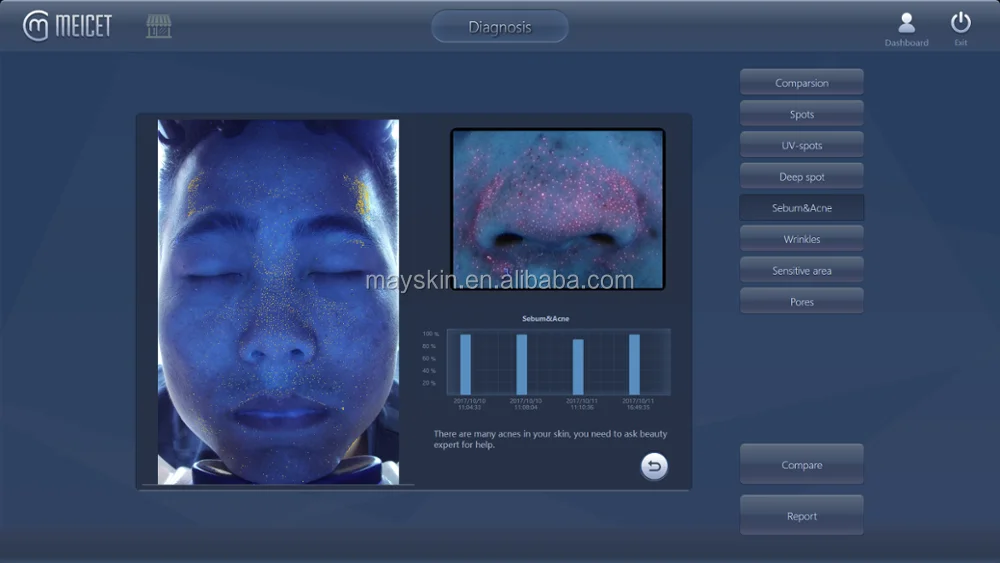The height and width of the screenshot is (563, 1000).
Task: Click the zoomed nose close-up image
Action: tap(558, 209)
